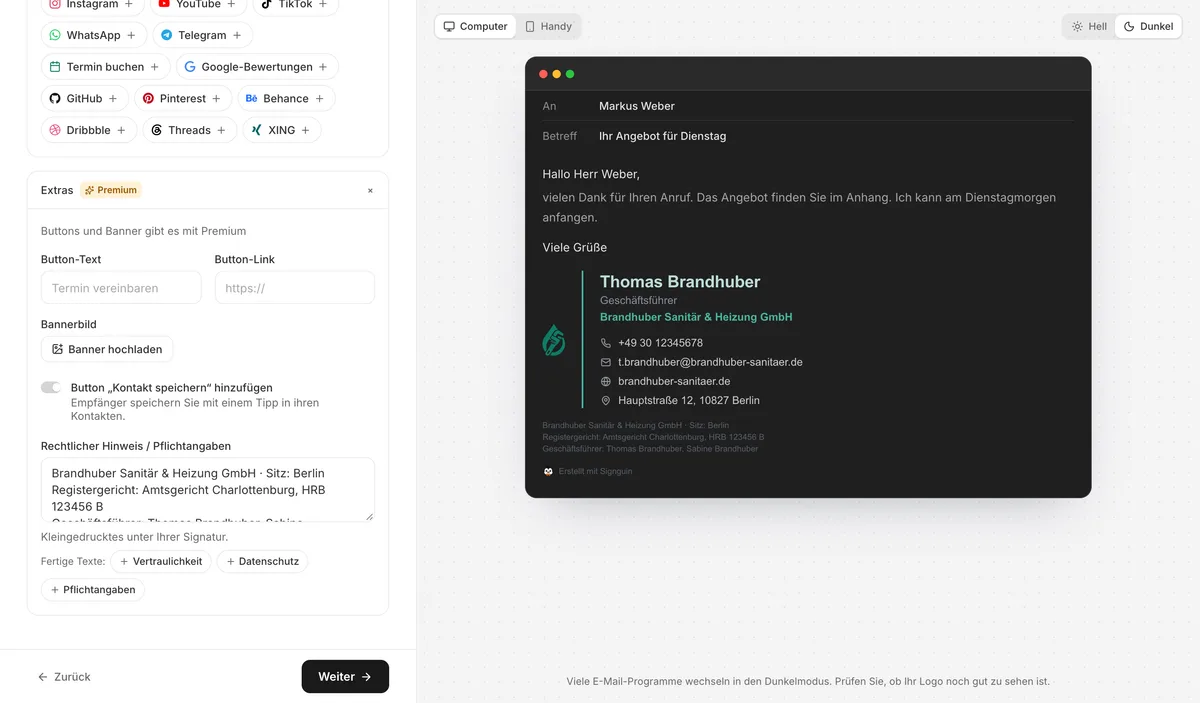Switch preview to Handy view

coord(549,26)
